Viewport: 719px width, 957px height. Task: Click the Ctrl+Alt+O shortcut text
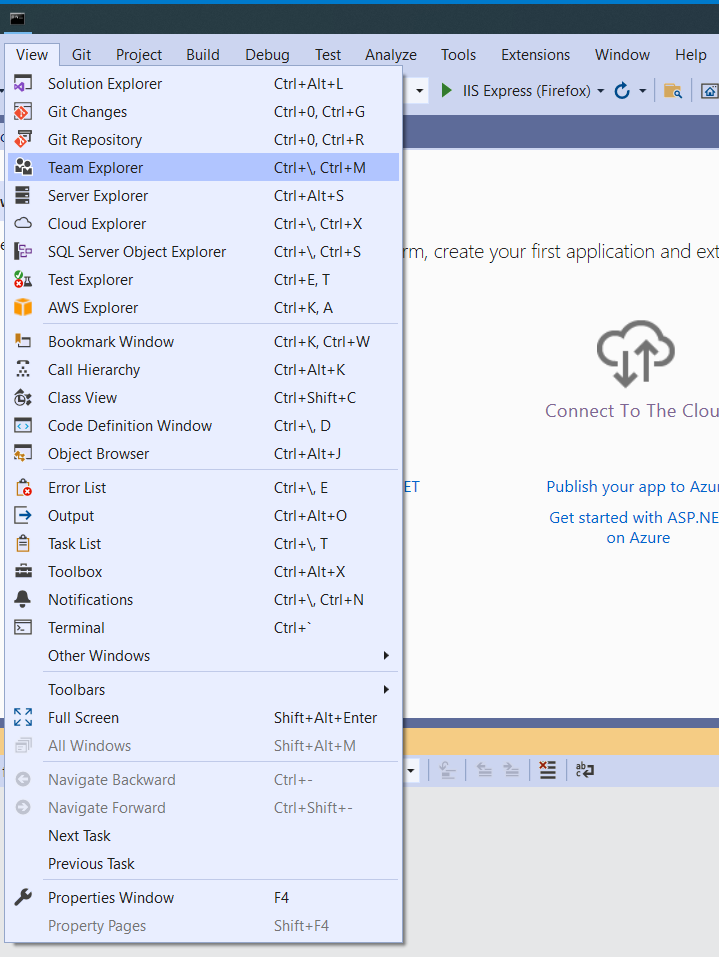click(x=310, y=516)
